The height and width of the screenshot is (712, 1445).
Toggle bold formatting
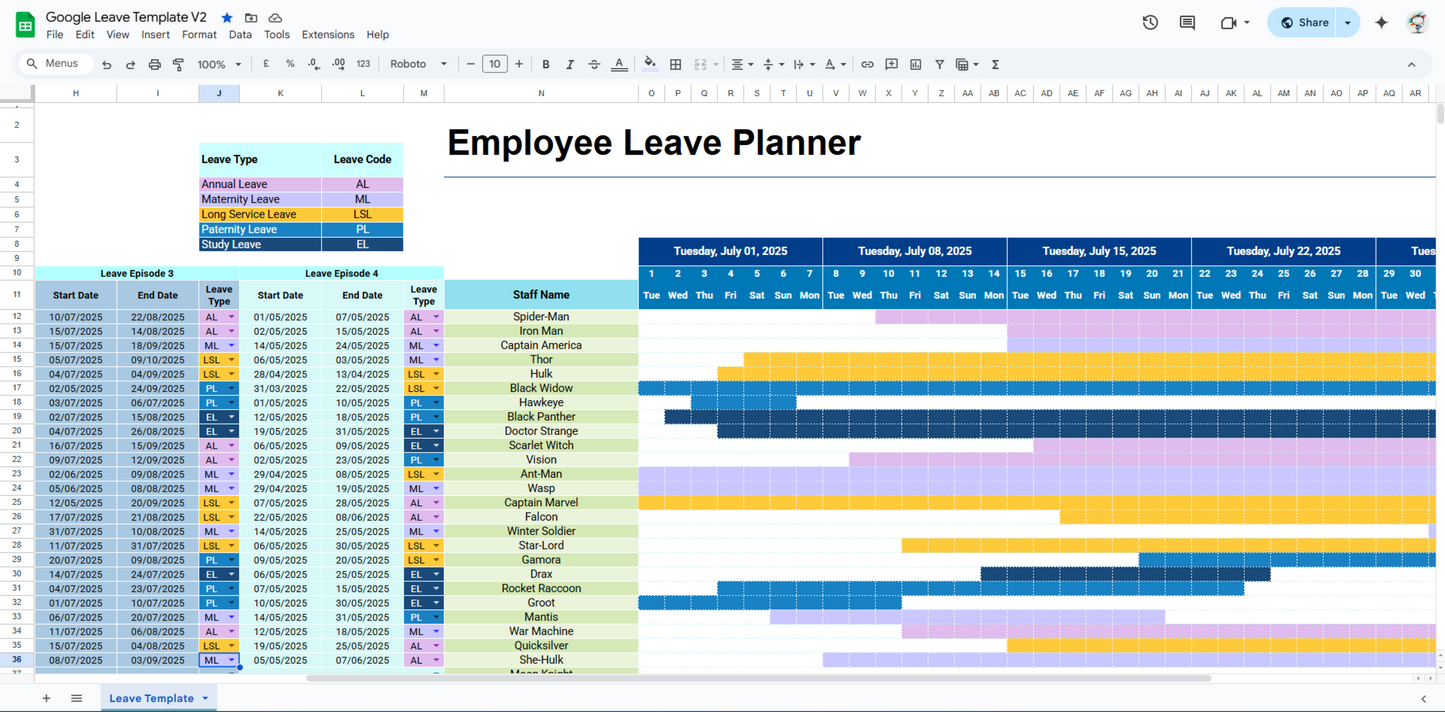[x=545, y=64]
